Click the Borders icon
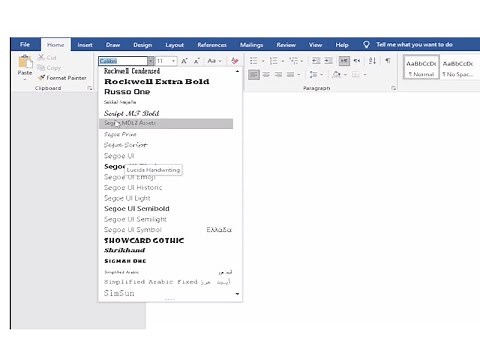Viewport: 480px width, 360px height. (356, 75)
